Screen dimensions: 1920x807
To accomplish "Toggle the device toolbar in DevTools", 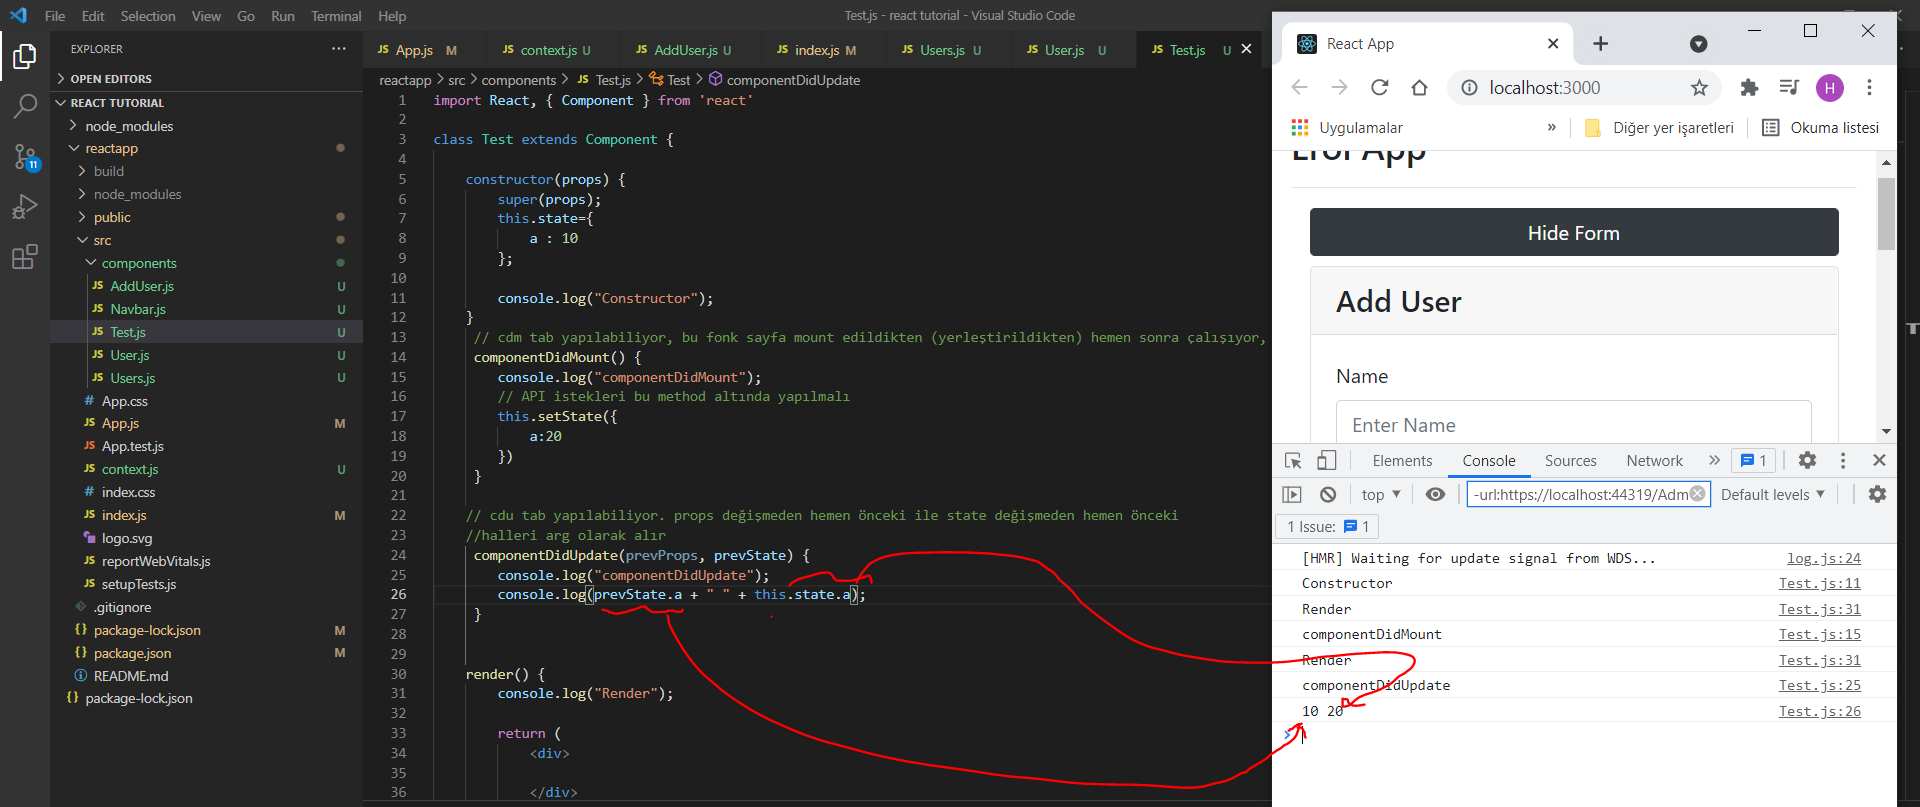I will click(x=1326, y=461).
